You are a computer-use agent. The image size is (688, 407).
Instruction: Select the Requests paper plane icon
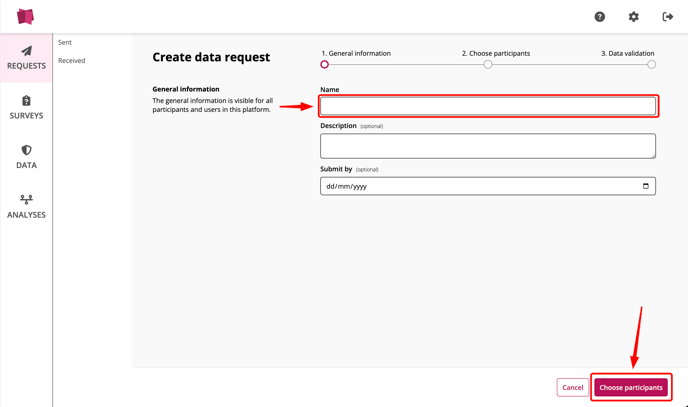(x=26, y=51)
